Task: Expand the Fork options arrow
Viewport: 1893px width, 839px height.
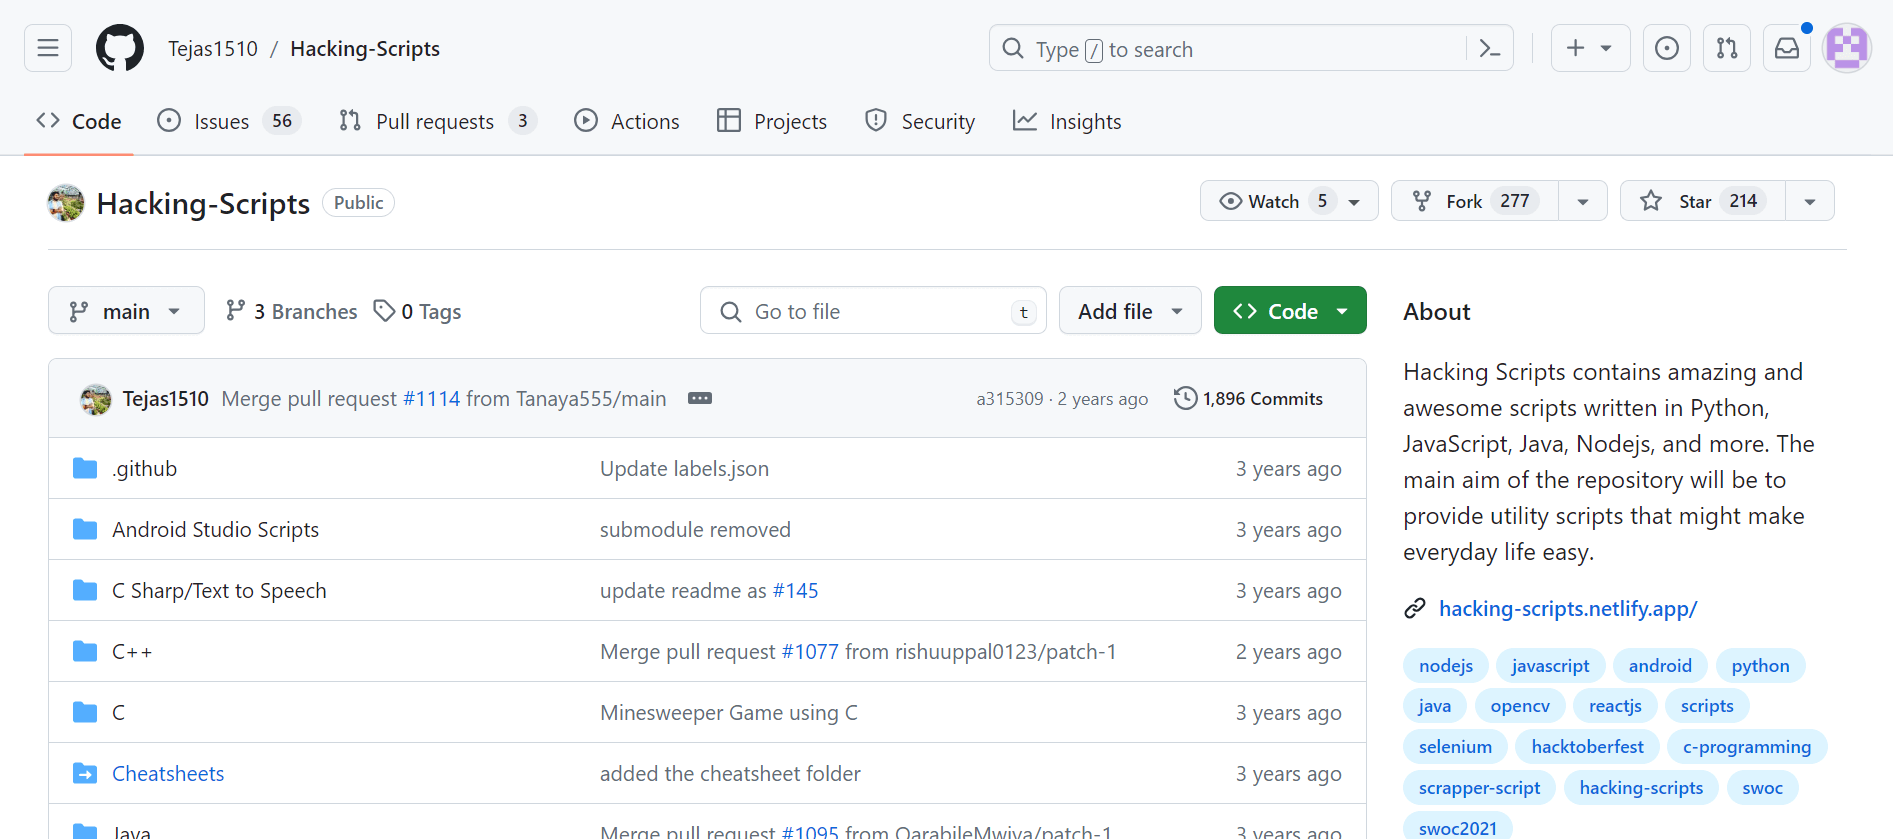Action: 1583,201
